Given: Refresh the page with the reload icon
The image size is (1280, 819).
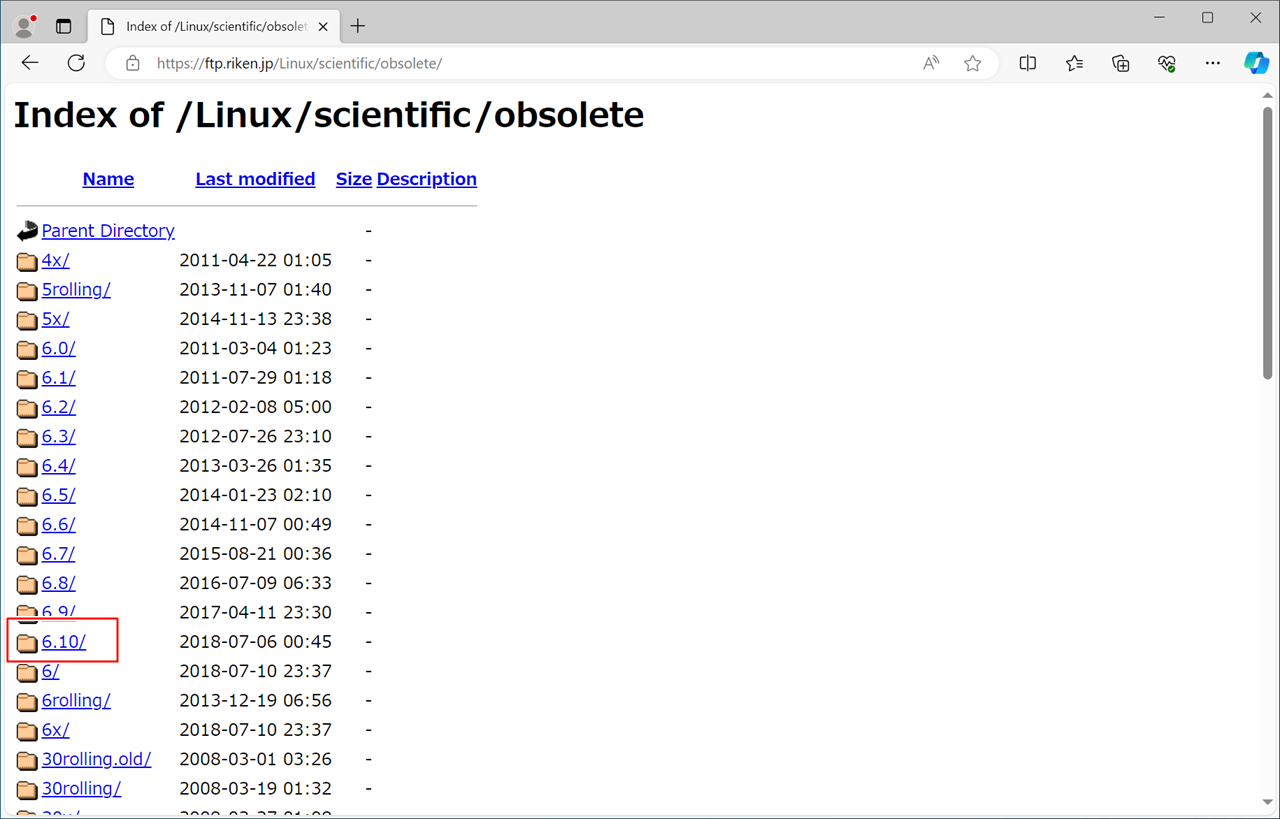Looking at the screenshot, I should tap(76, 63).
